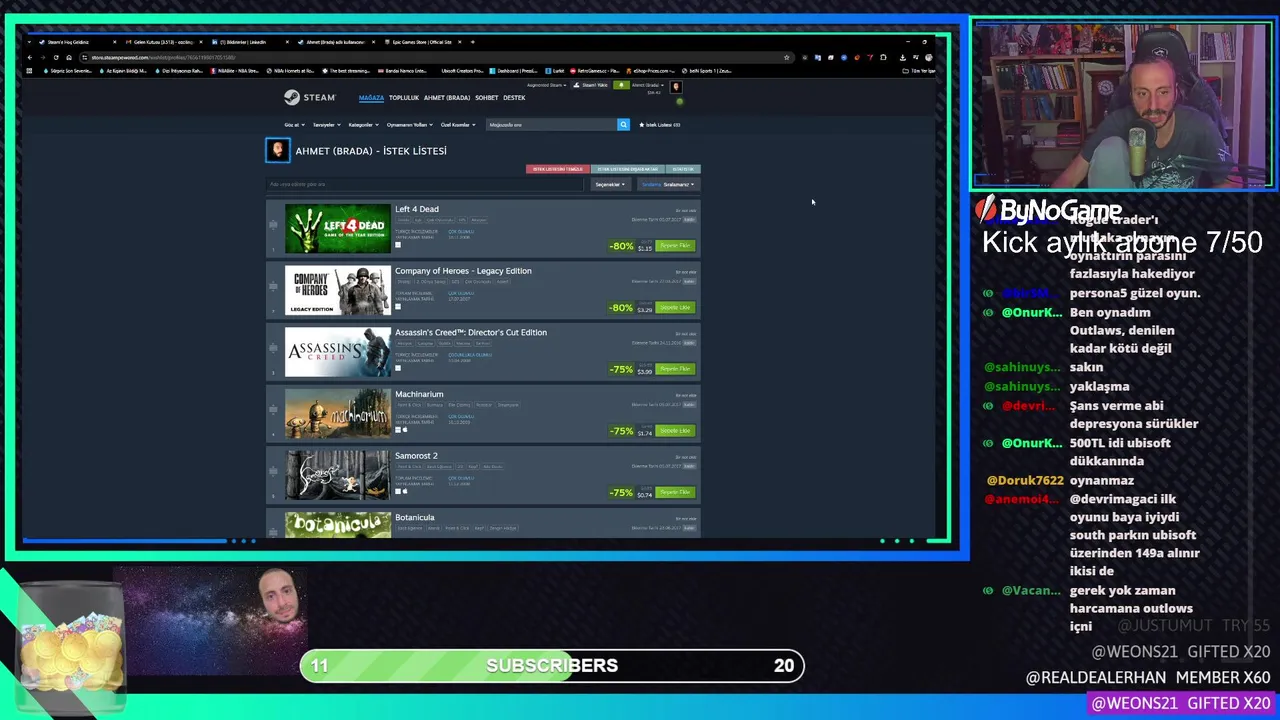Click the İstatistik button
Screen dimensions: 1280x720
[x=683, y=169]
